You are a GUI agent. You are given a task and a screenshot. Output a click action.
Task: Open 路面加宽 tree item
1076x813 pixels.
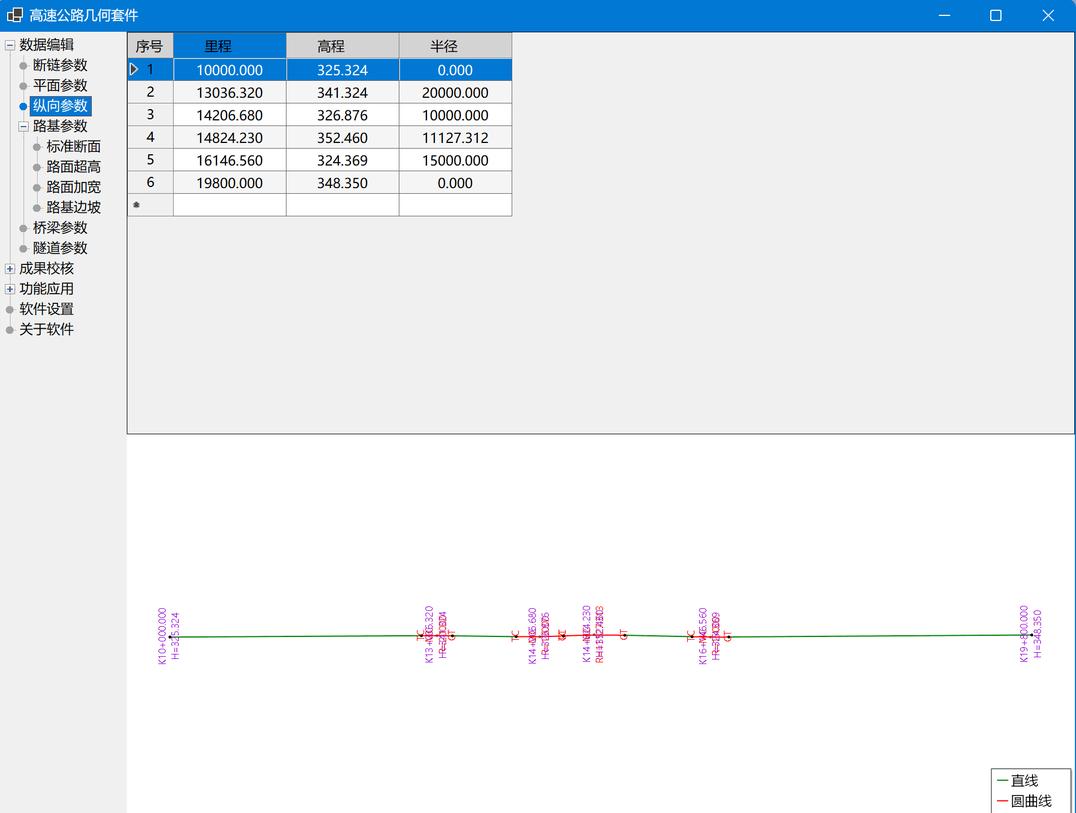[x=73, y=187]
